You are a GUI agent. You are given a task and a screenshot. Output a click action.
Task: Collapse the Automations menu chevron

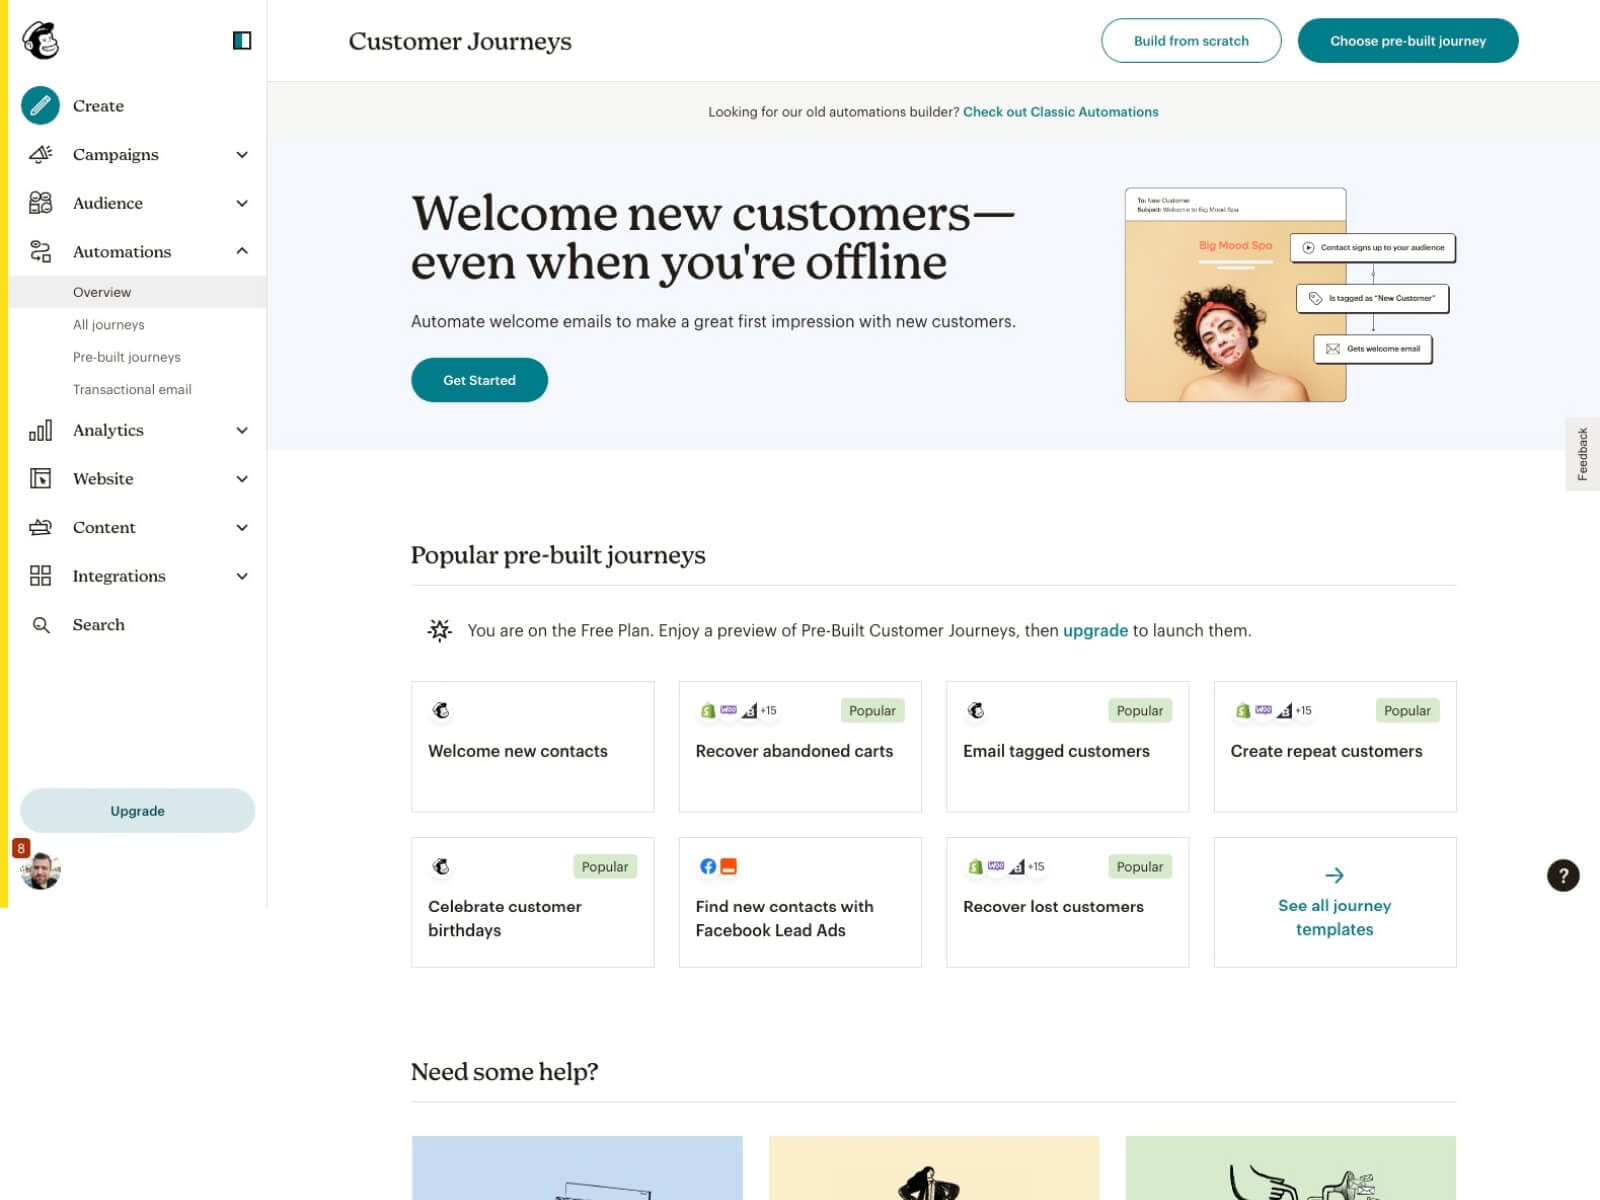[x=242, y=251]
